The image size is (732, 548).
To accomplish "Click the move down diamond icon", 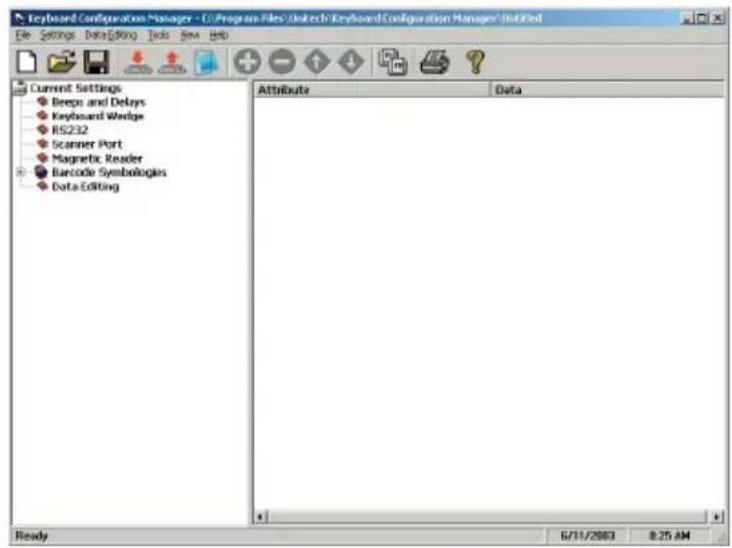I will (x=351, y=62).
